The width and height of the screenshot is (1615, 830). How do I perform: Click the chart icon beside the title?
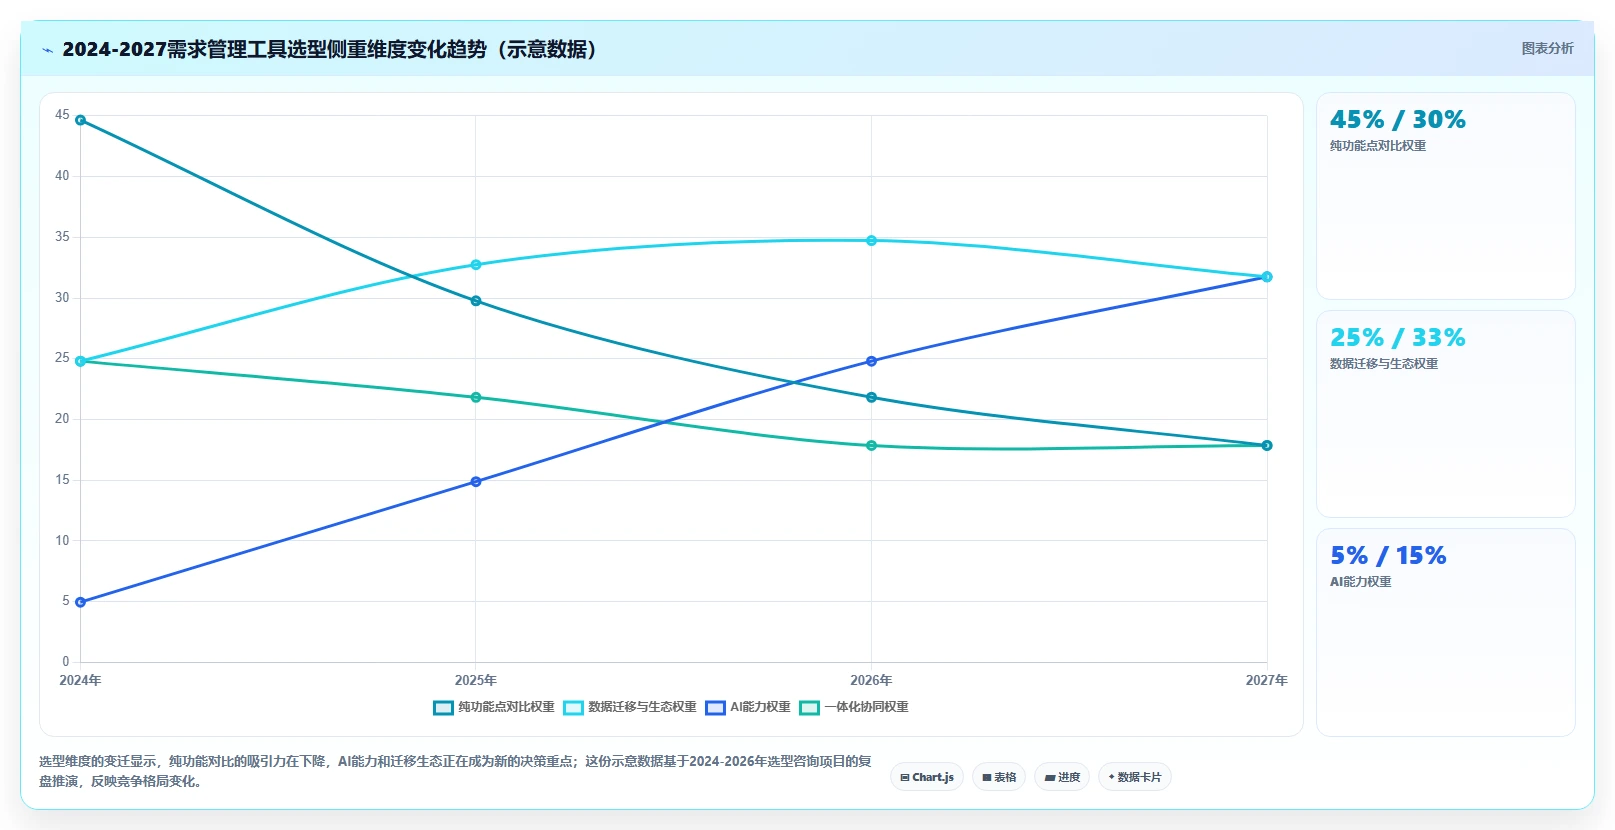(x=47, y=50)
